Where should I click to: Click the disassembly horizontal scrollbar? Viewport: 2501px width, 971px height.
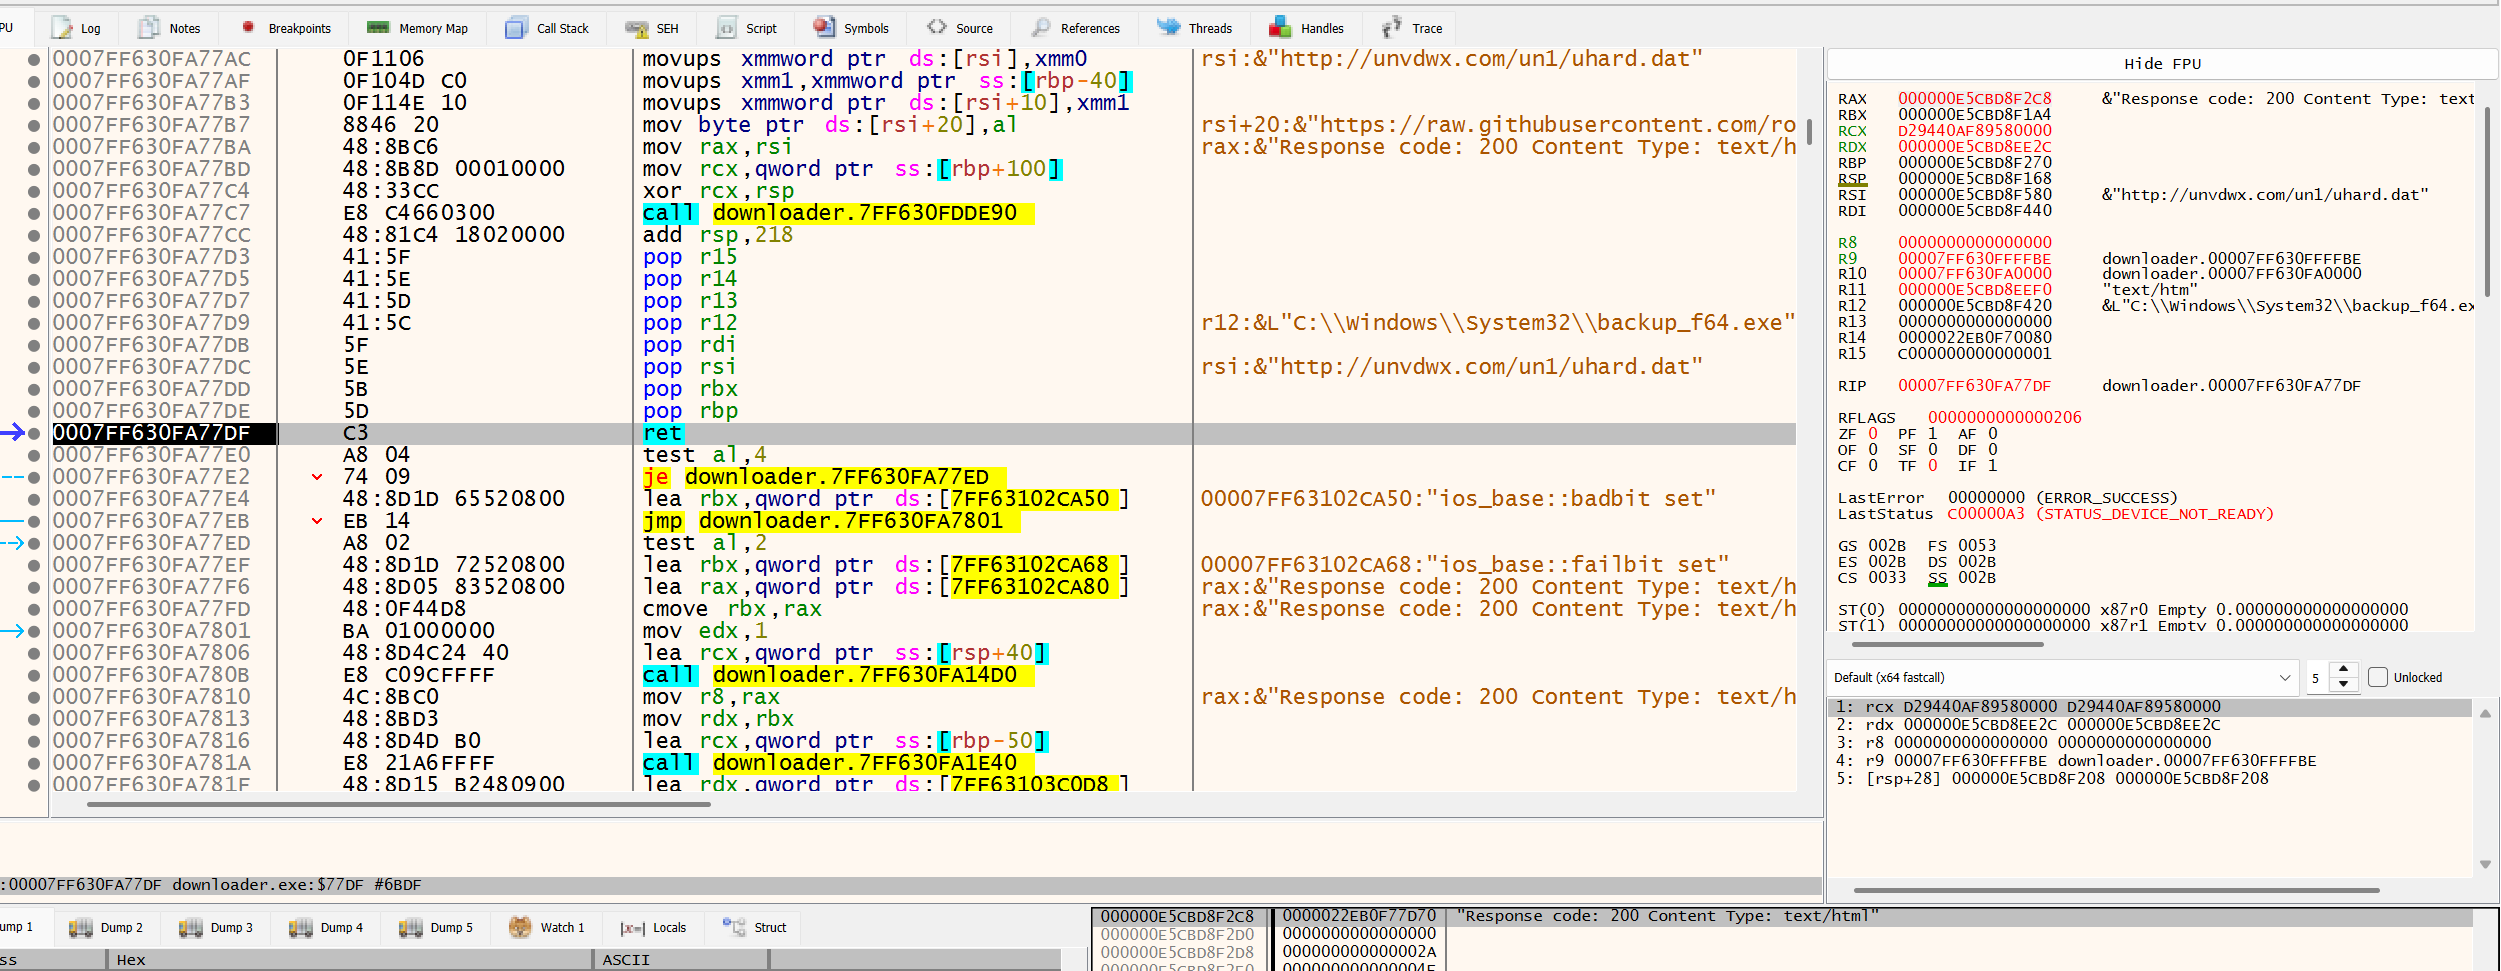click(x=398, y=804)
